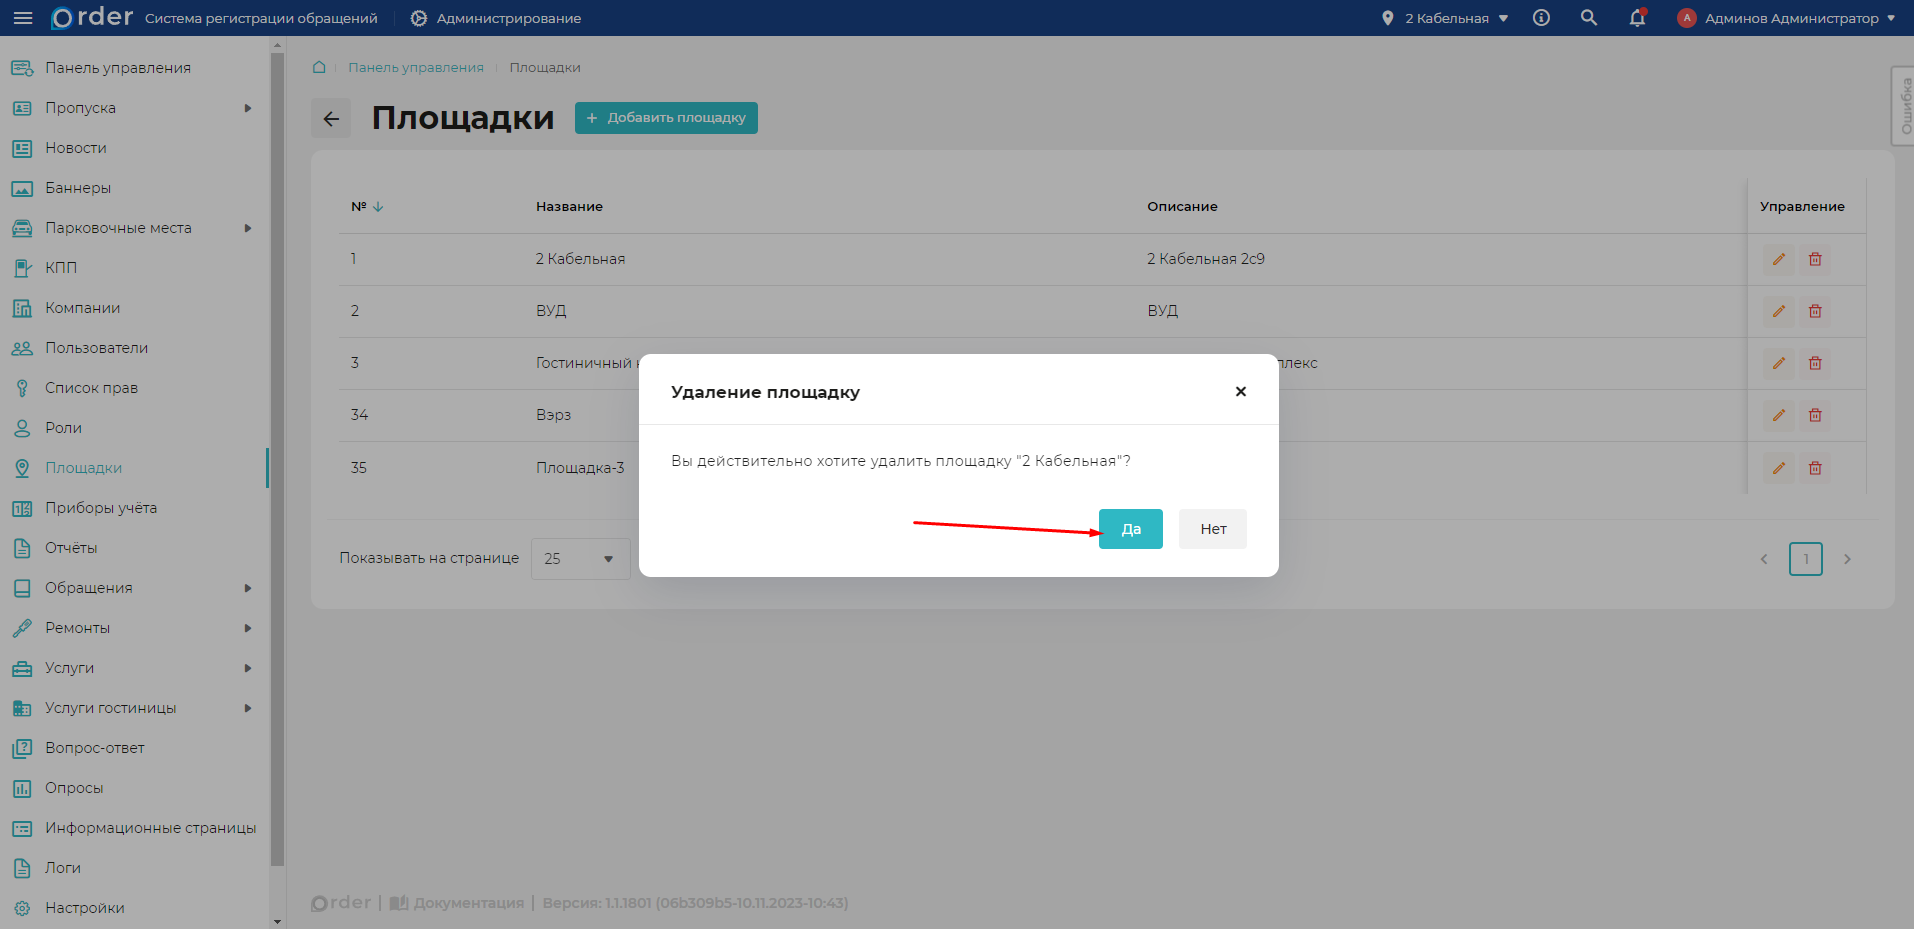Open the info circle icon
Viewport: 1914px width, 929px height.
pyautogui.click(x=1541, y=18)
